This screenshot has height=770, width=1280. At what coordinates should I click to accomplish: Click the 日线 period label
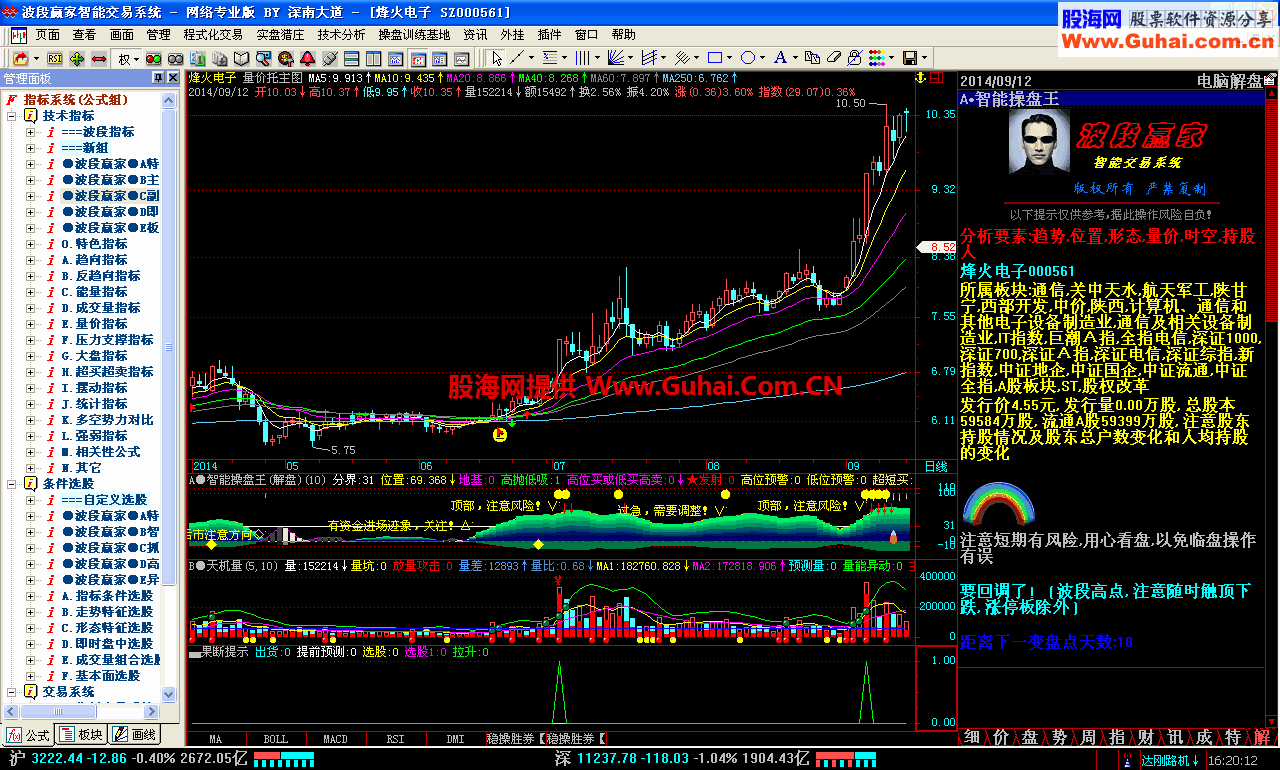pyautogui.click(x=936, y=466)
